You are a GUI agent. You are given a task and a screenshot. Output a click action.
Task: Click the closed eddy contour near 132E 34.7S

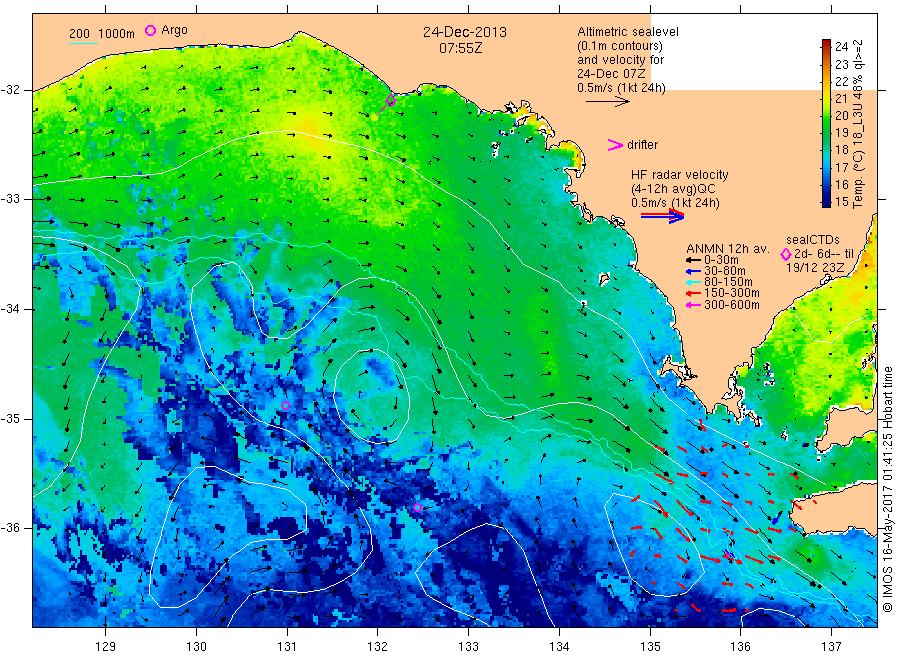coord(371,396)
